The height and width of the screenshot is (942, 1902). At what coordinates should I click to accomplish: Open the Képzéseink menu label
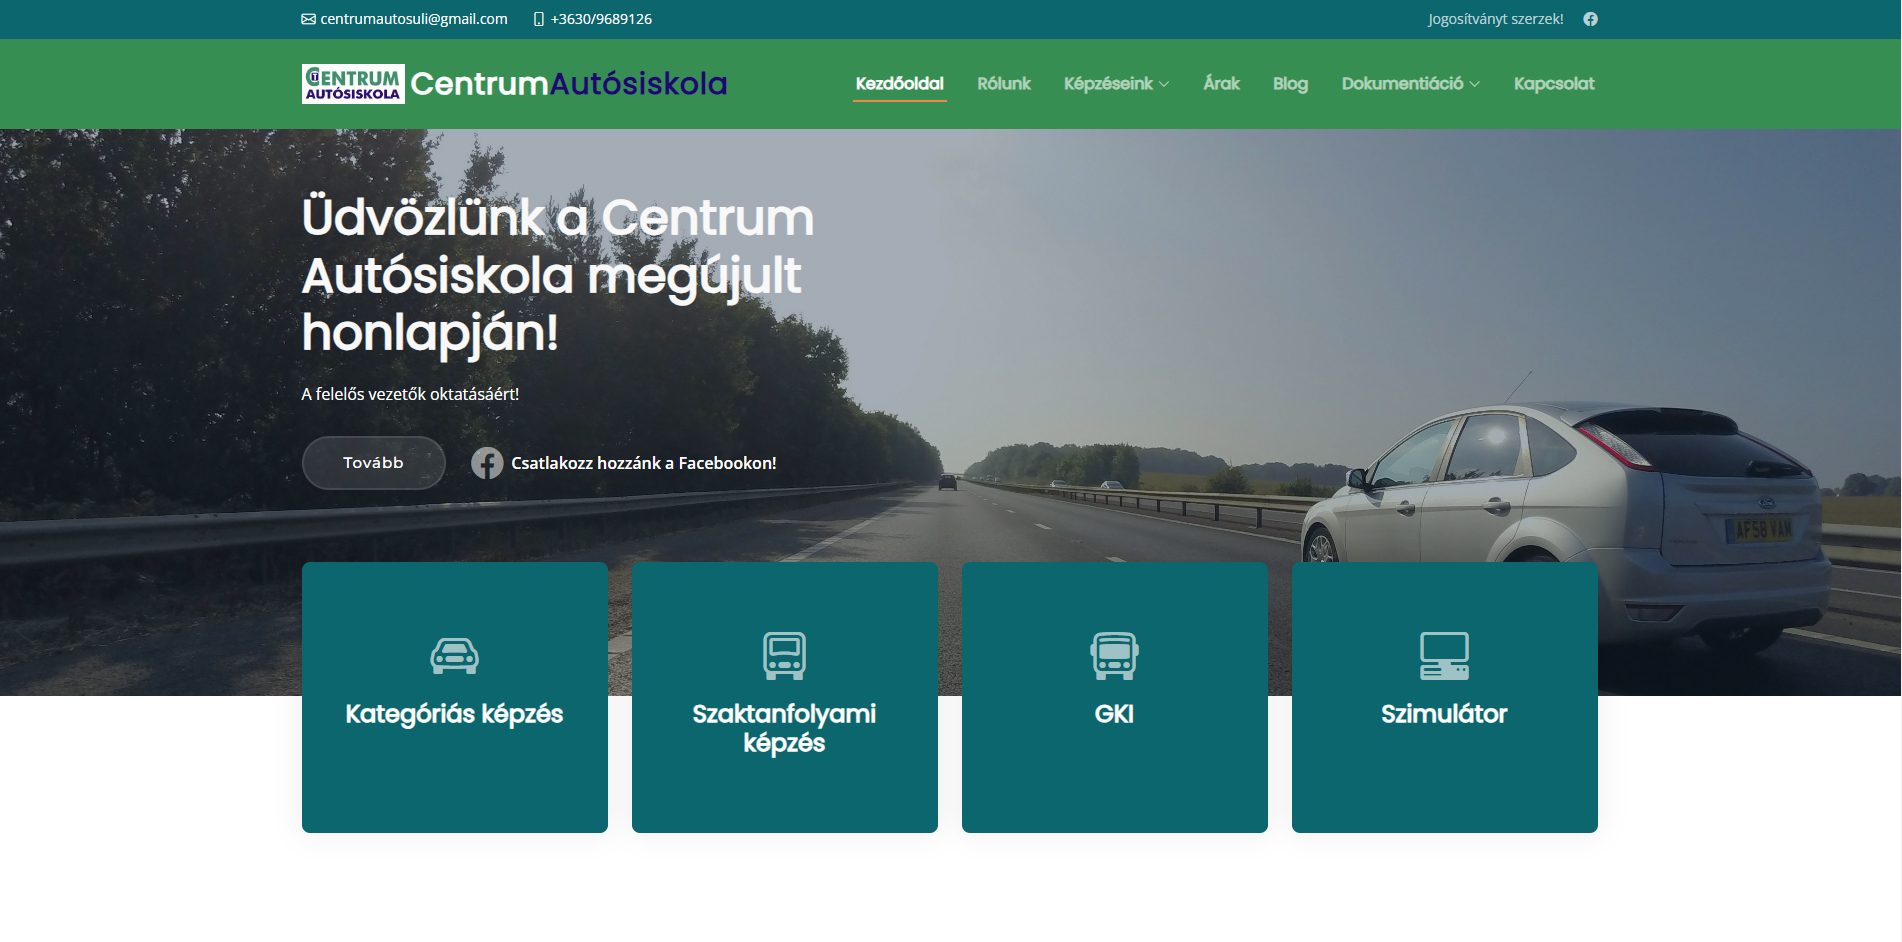pyautogui.click(x=1108, y=84)
